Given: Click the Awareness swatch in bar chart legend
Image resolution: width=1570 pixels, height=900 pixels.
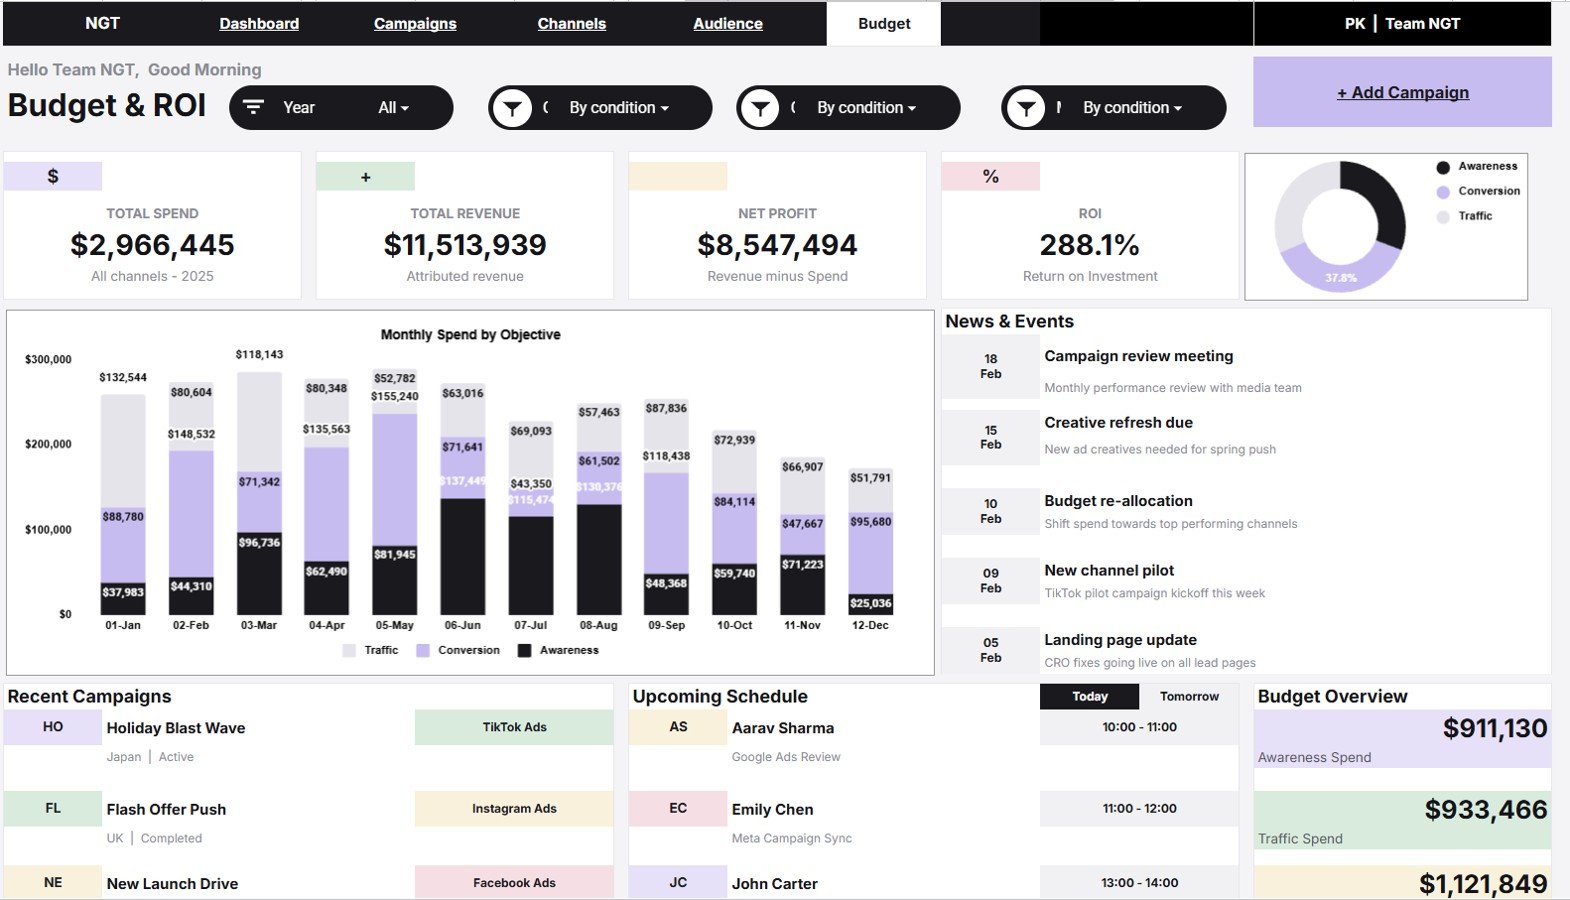Looking at the screenshot, I should pos(524,650).
